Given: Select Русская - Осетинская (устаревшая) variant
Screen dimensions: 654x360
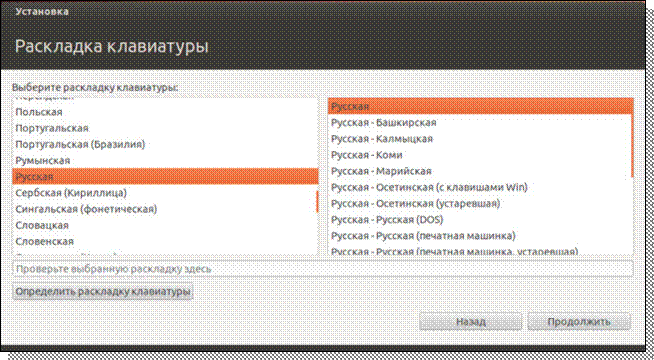Looking at the screenshot, I should click(x=480, y=204).
